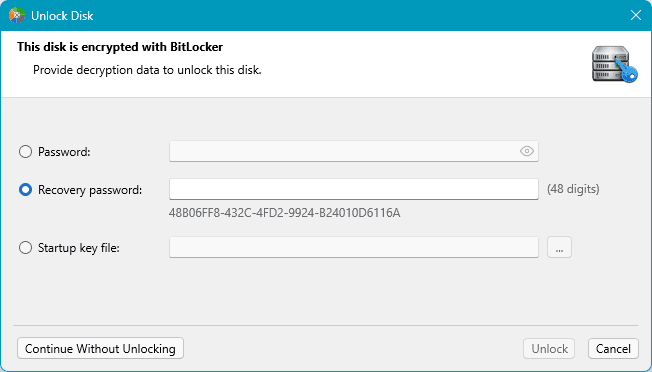Viewport: 652px width, 372px height.
Task: Click the "Unlock Disk" window title
Action: 62,16
